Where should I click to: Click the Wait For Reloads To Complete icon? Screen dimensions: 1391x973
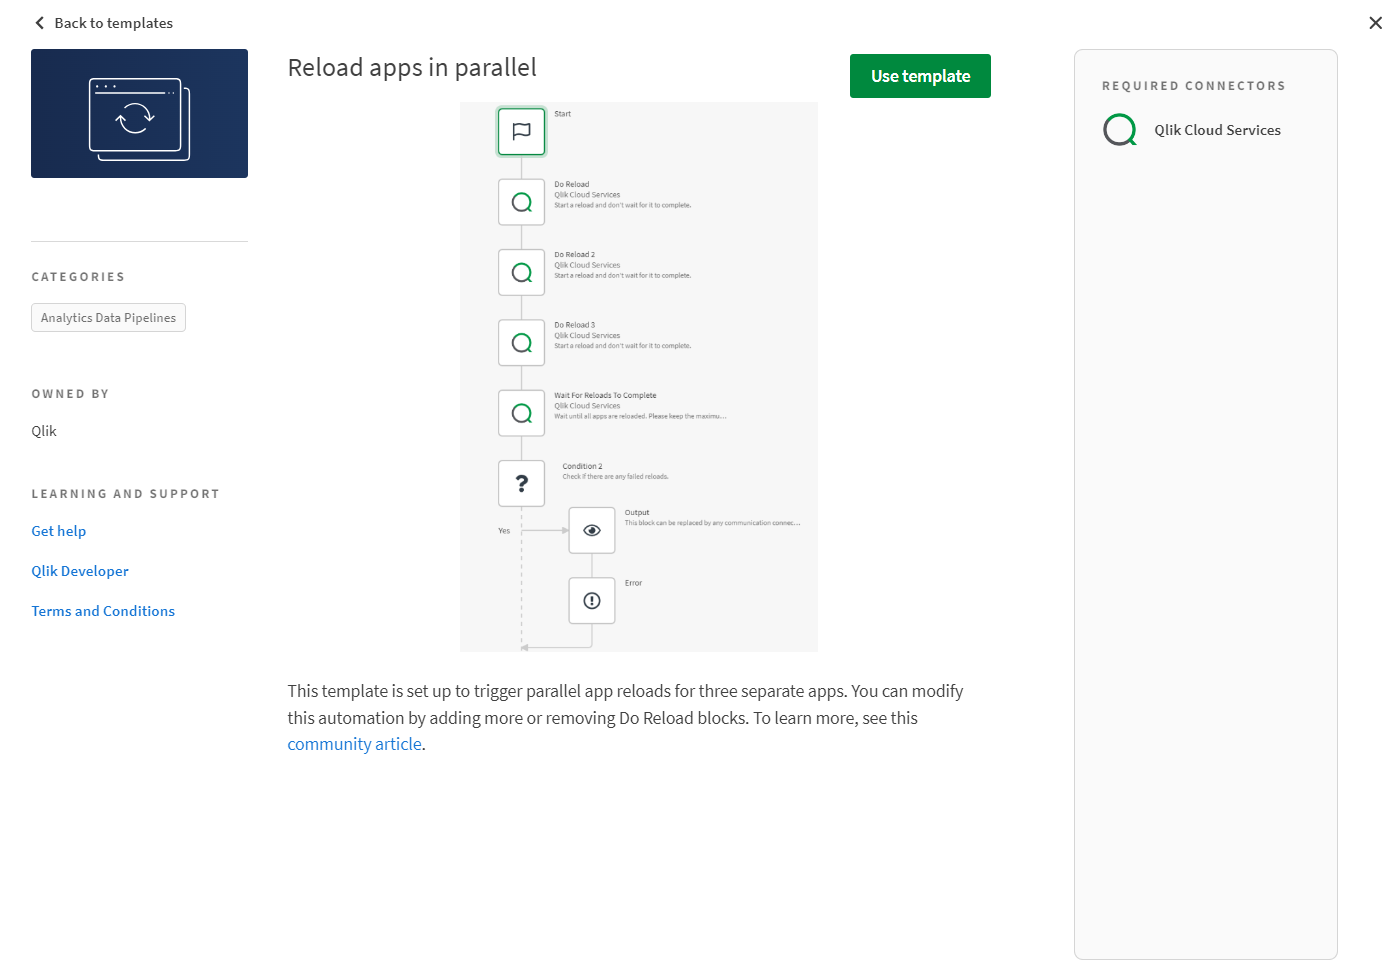(x=521, y=413)
